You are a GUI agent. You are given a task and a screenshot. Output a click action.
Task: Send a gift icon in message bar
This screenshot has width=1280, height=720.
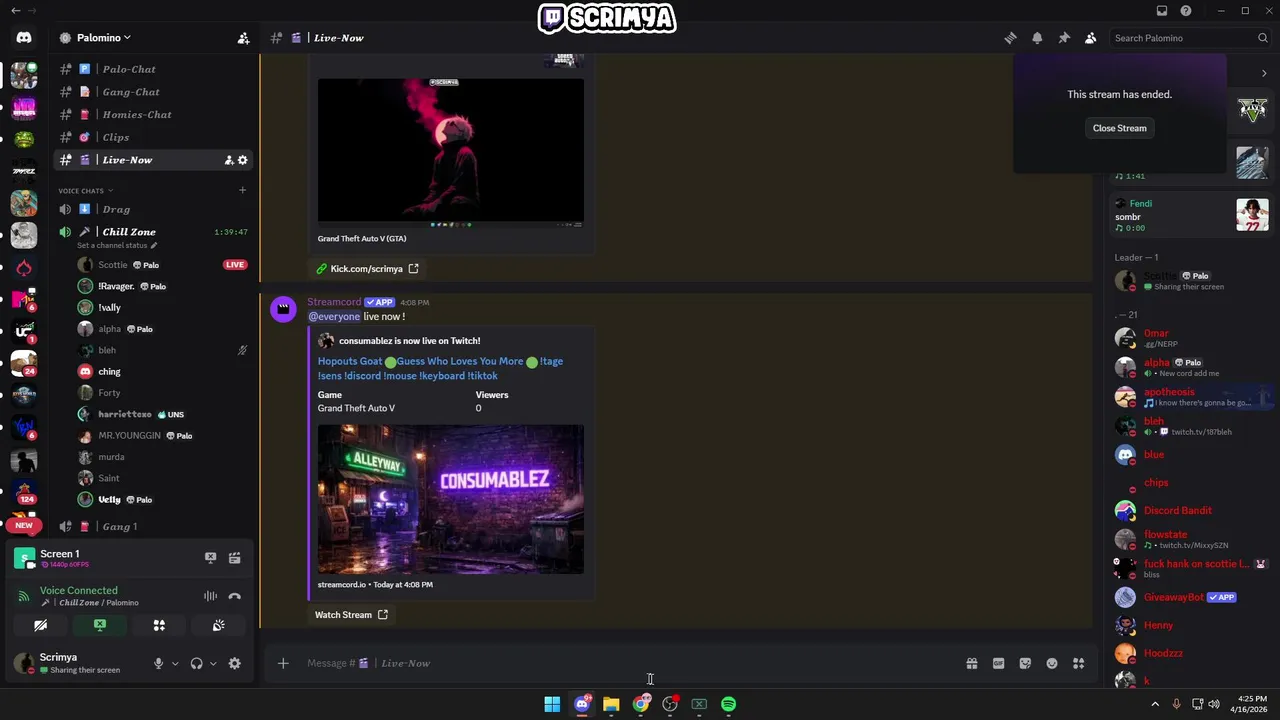[971, 663]
